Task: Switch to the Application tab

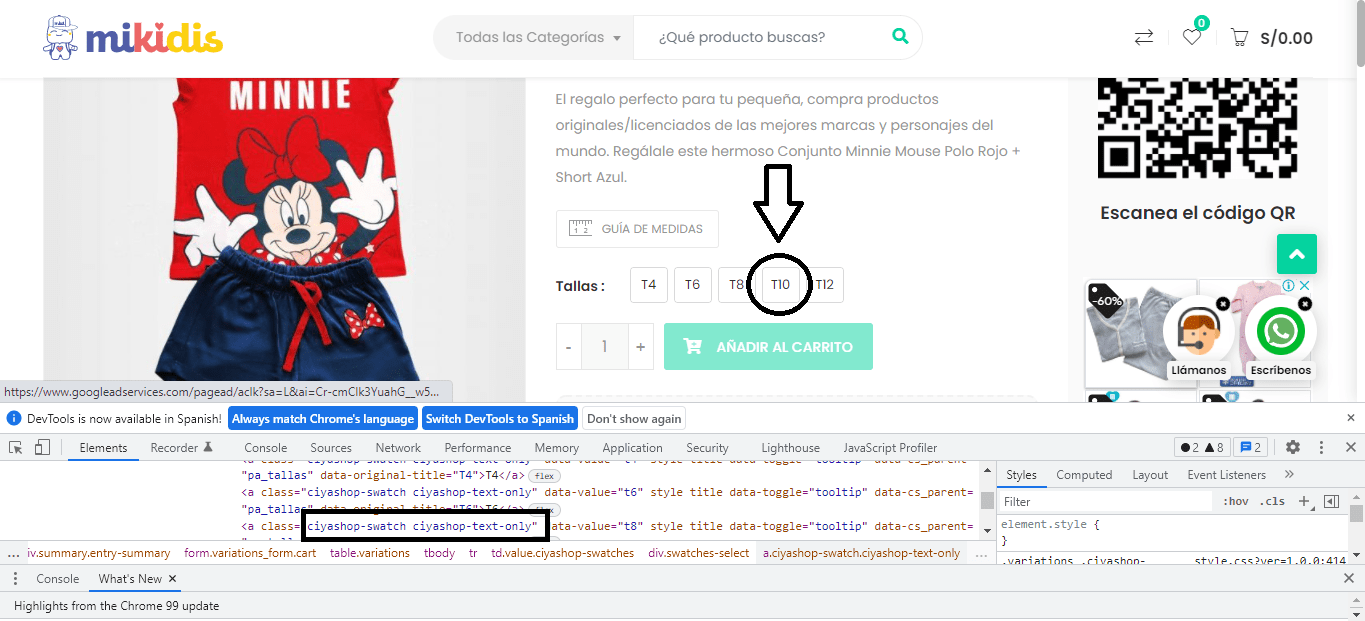Action: point(632,448)
